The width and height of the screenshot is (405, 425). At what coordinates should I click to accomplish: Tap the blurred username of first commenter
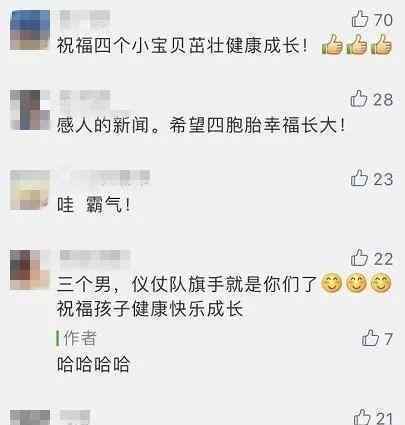click(x=85, y=20)
